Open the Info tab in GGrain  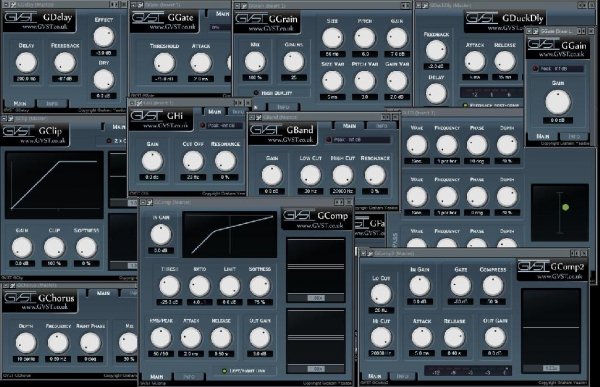tap(283, 107)
